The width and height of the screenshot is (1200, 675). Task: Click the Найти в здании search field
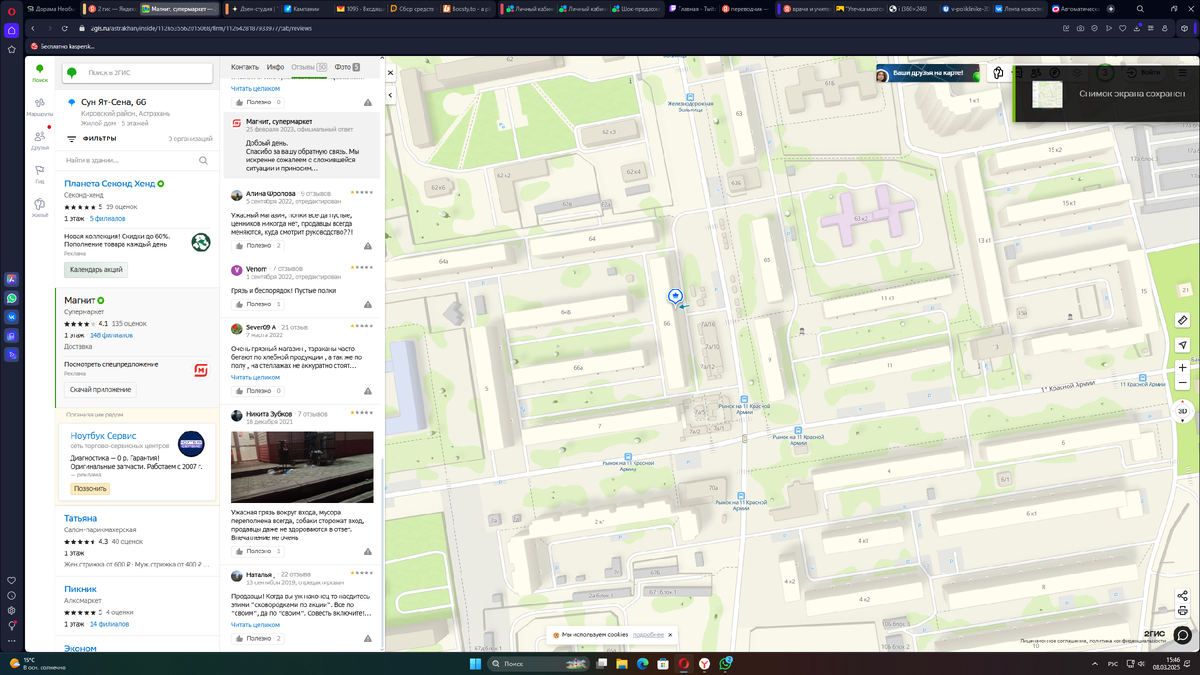click(x=136, y=160)
